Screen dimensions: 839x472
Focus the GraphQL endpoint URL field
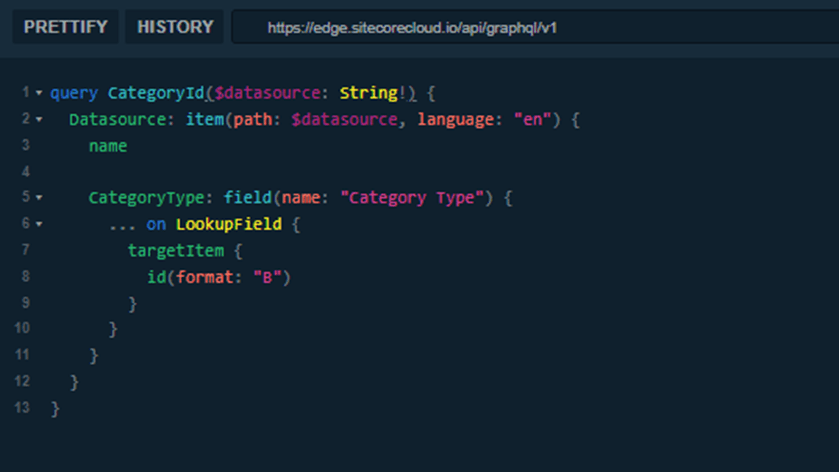pos(530,28)
